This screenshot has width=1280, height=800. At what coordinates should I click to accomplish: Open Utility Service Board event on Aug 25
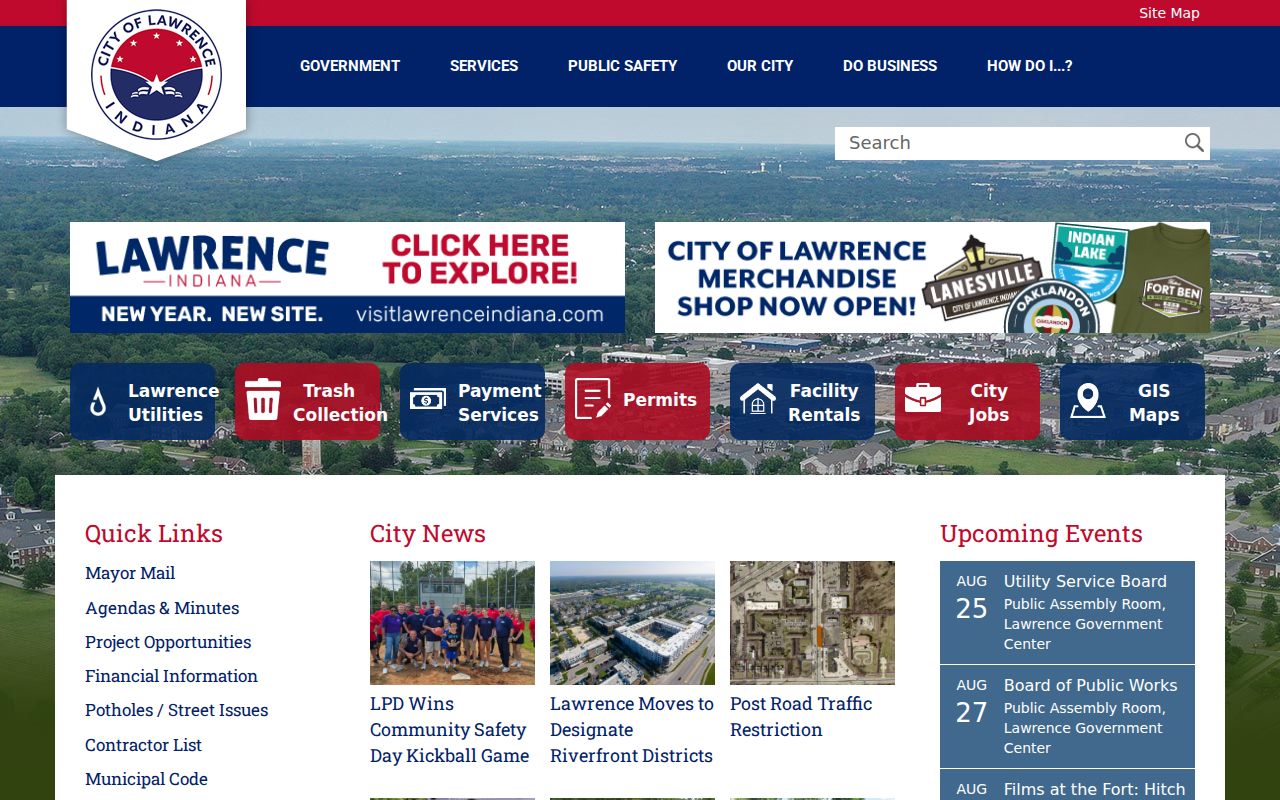point(1067,612)
